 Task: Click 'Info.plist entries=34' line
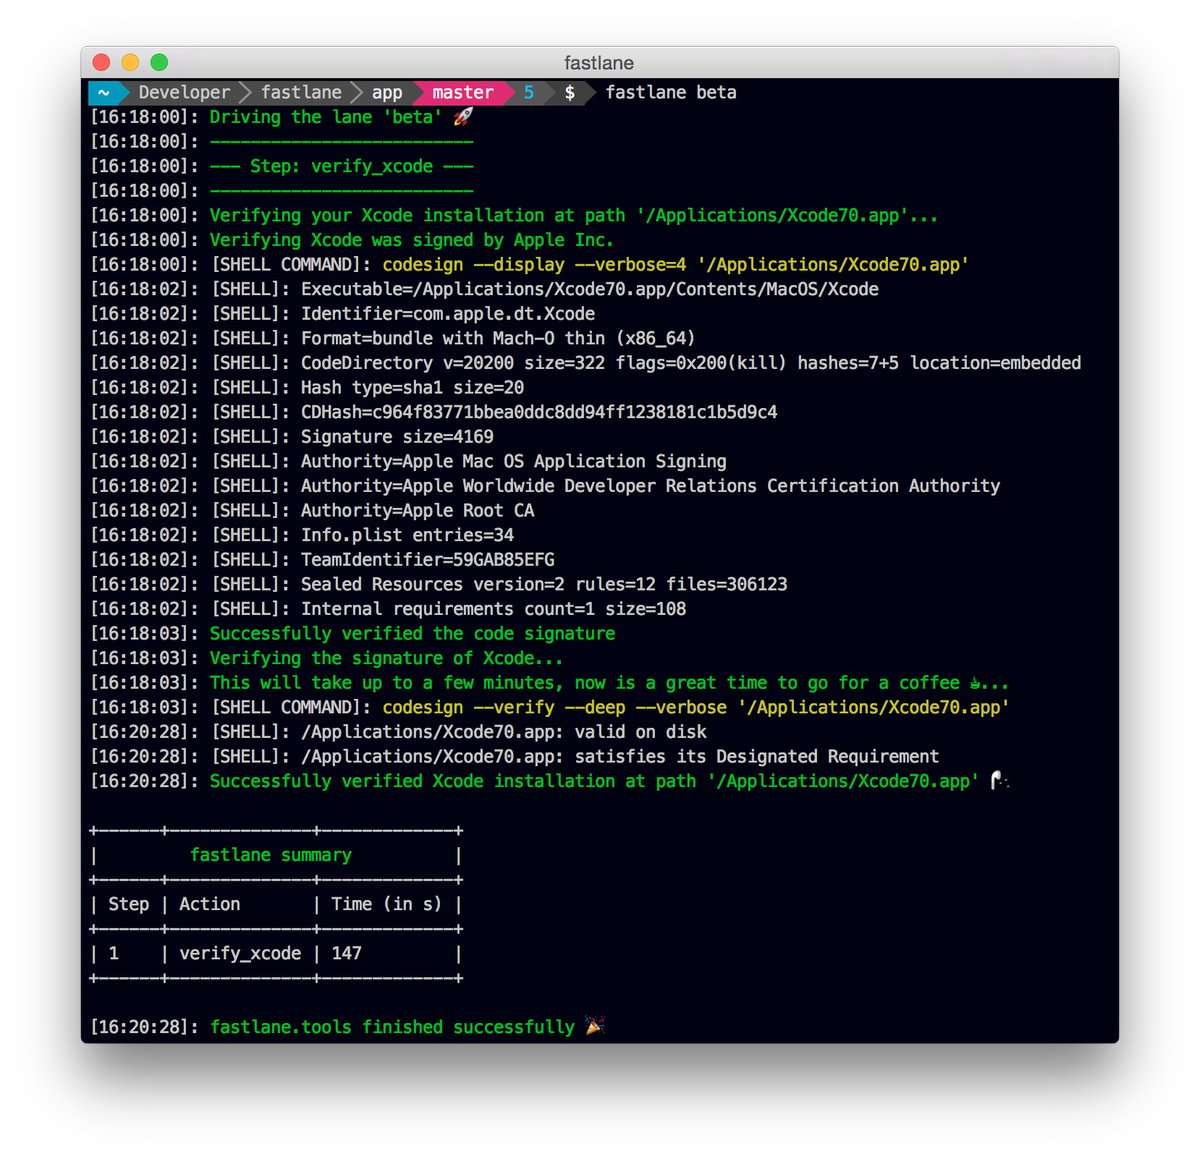click(x=407, y=535)
